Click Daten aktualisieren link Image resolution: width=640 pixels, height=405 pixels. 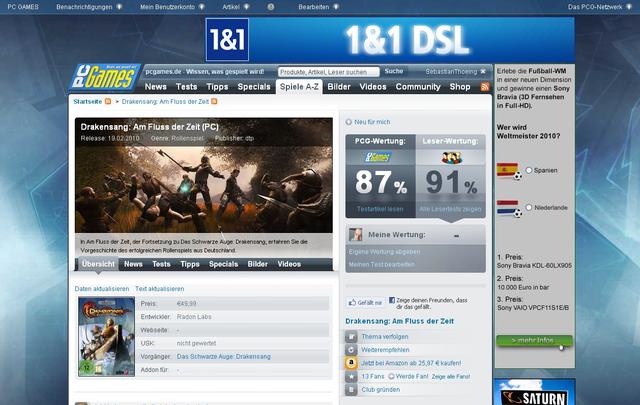coord(102,289)
